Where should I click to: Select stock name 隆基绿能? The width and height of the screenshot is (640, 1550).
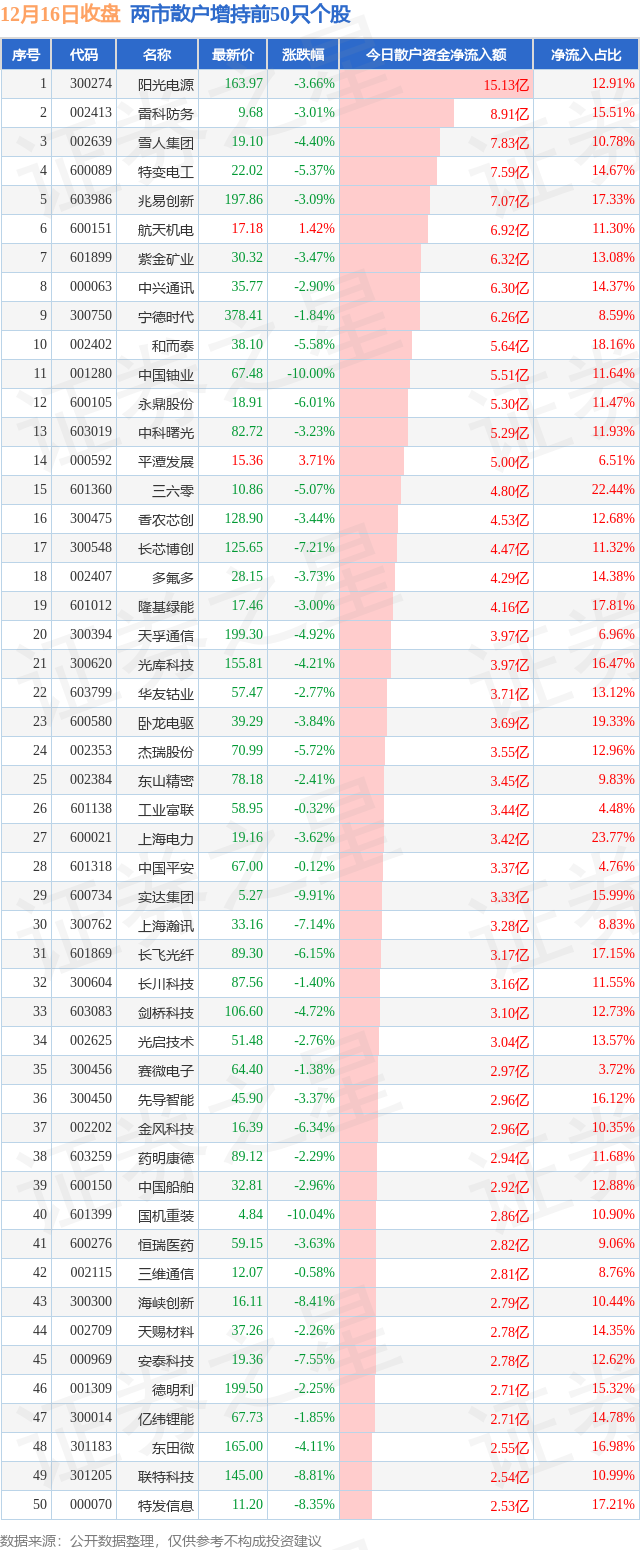pos(166,606)
